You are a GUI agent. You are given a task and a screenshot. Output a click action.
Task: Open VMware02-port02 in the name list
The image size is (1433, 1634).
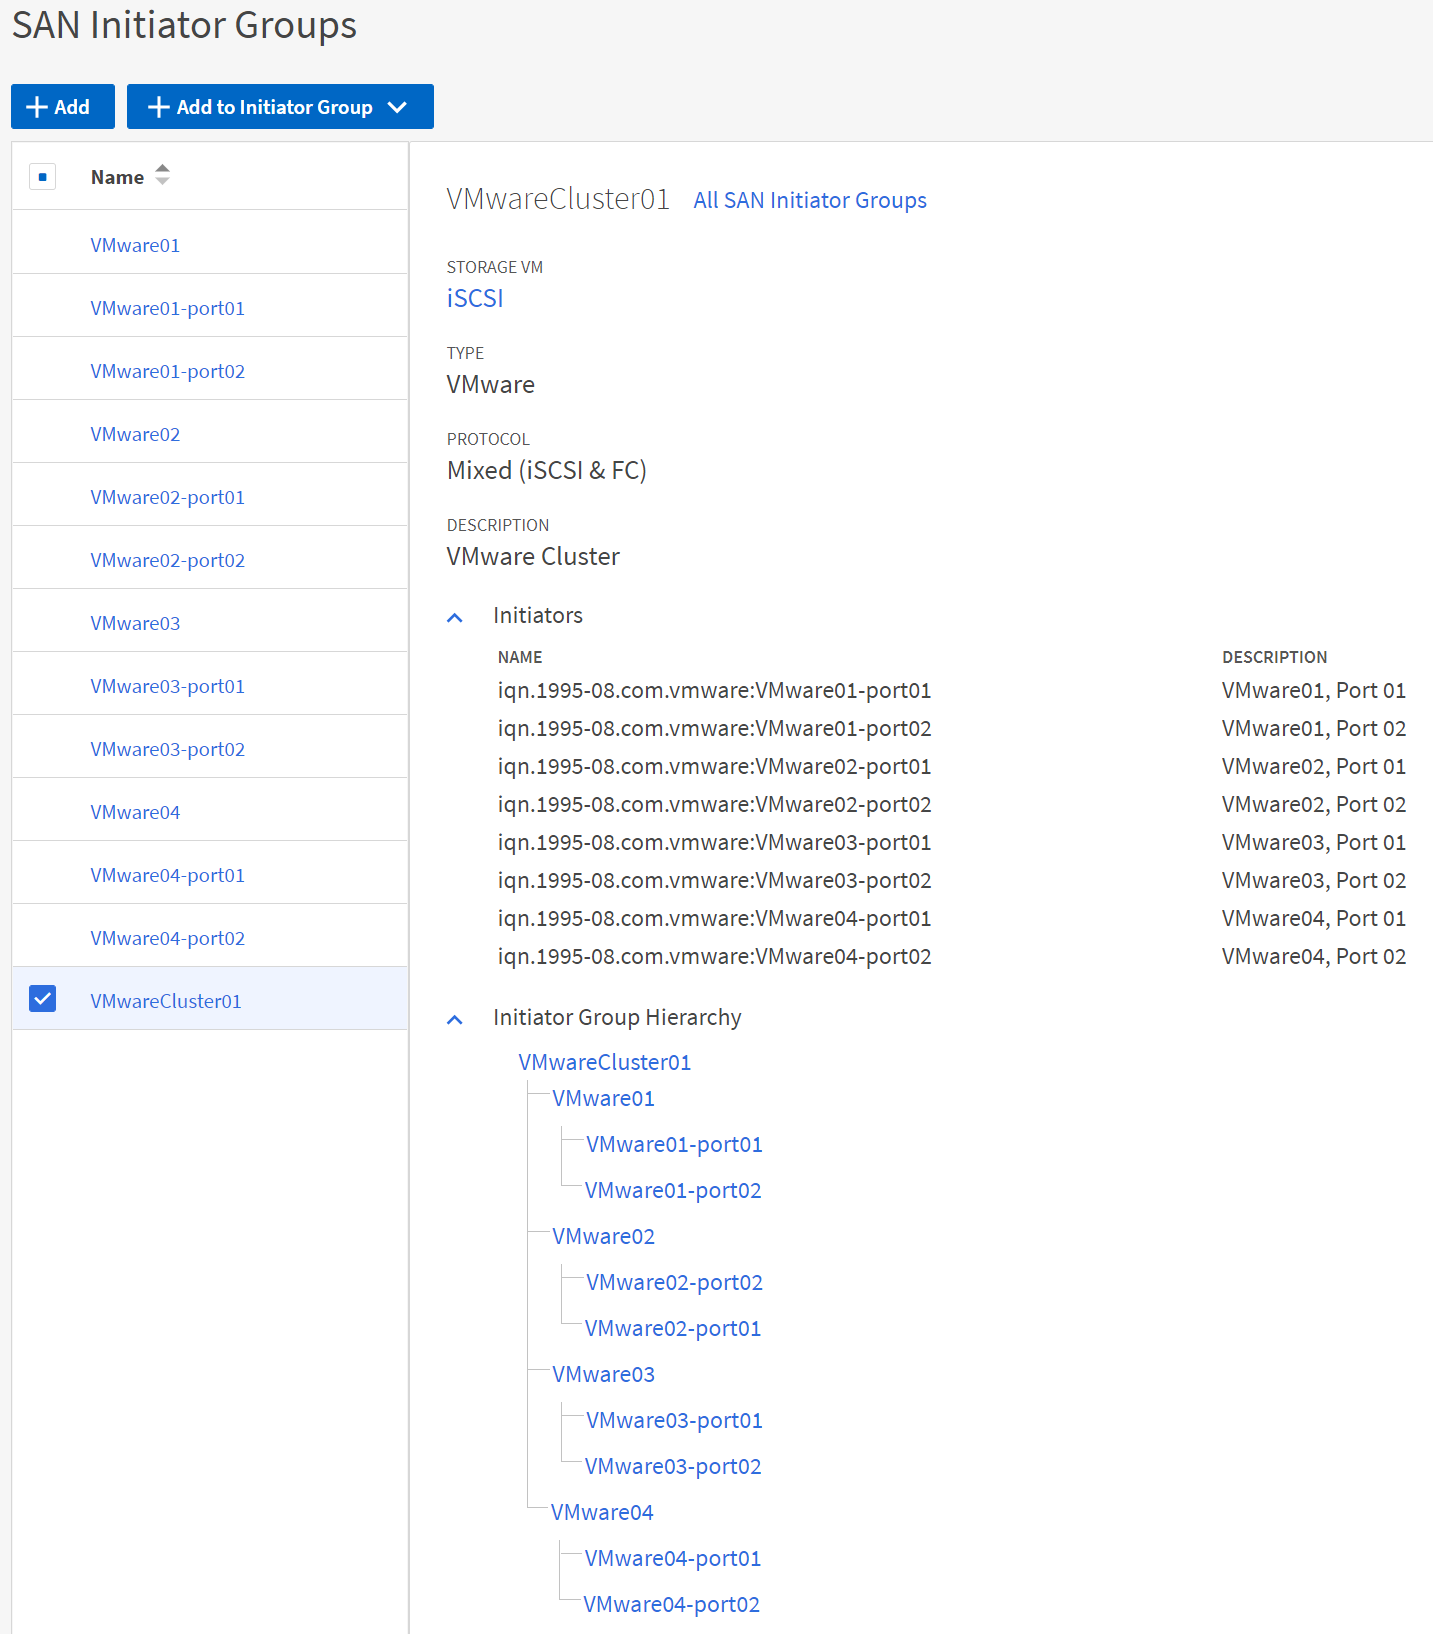(x=167, y=560)
